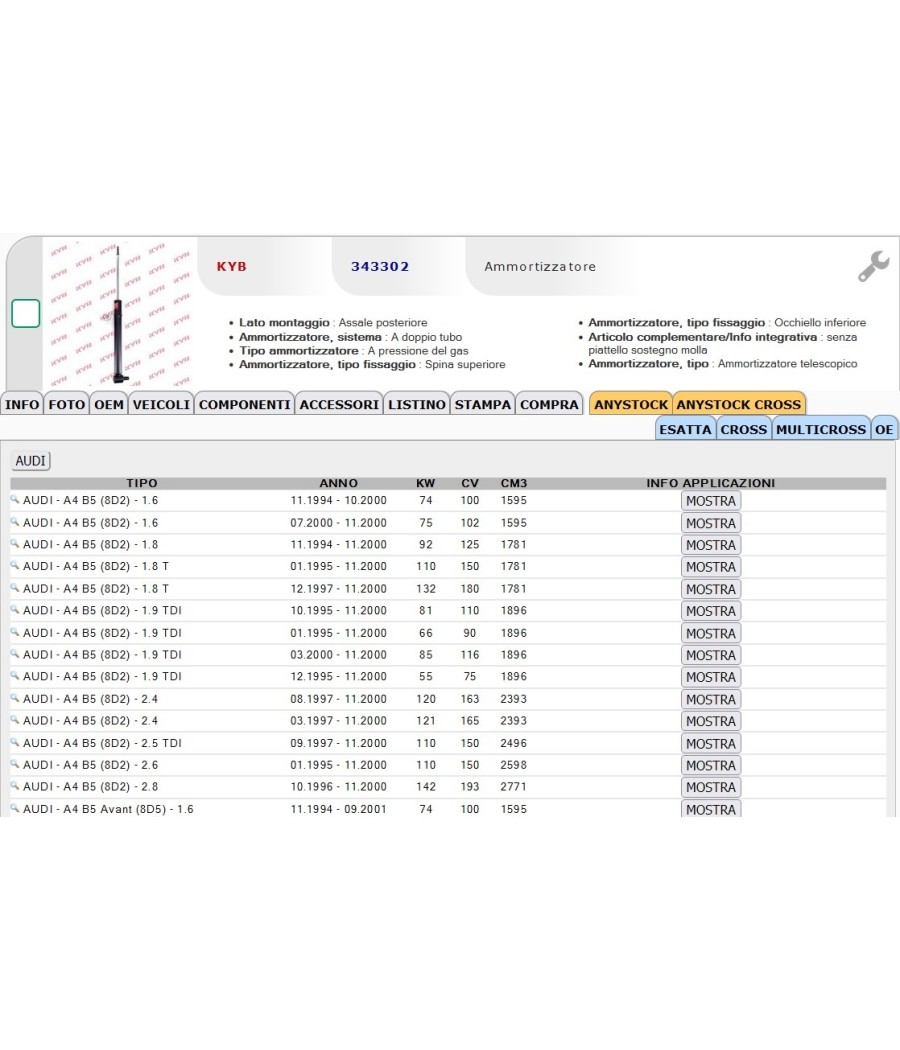
Task: Switch to the ANYSTOCK tab
Action: [631, 404]
